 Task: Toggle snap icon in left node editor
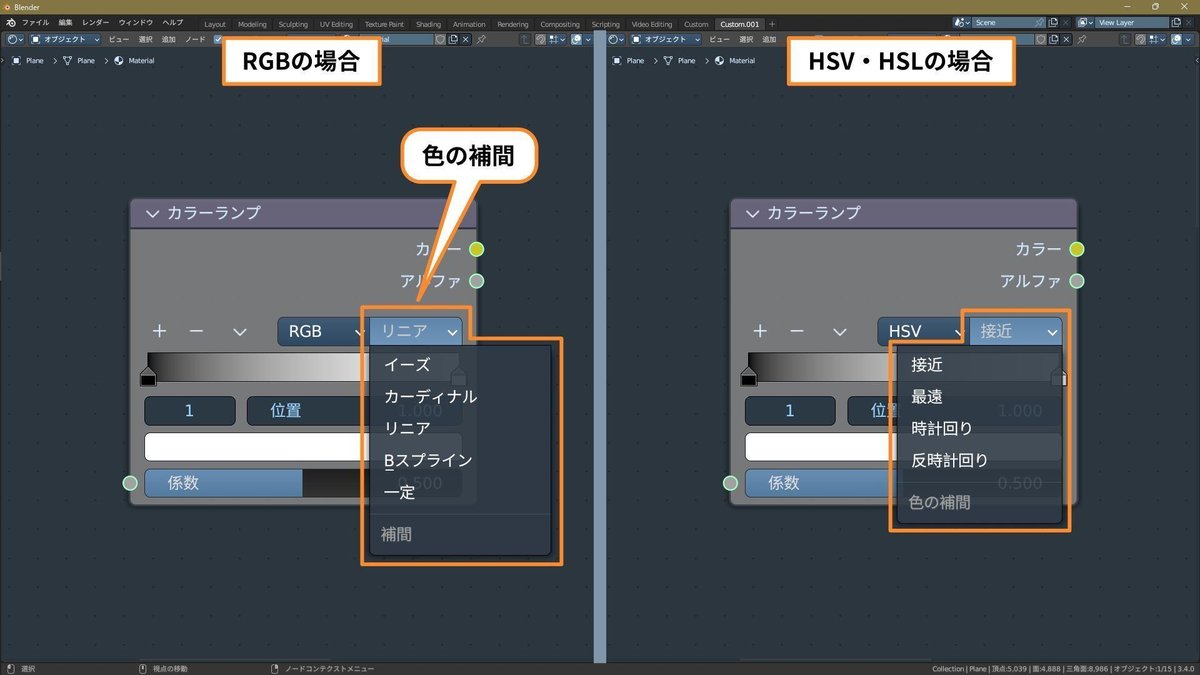click(x=541, y=39)
